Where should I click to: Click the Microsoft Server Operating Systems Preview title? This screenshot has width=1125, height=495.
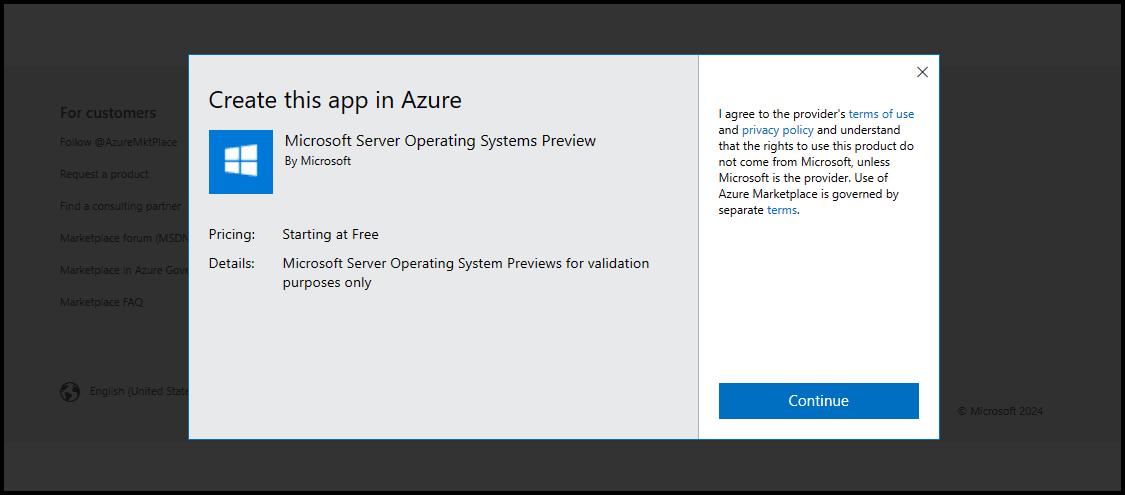point(440,141)
